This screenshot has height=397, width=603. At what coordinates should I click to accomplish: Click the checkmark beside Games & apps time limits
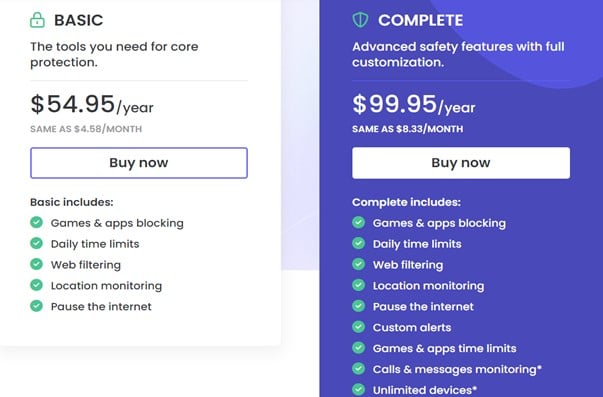click(358, 348)
